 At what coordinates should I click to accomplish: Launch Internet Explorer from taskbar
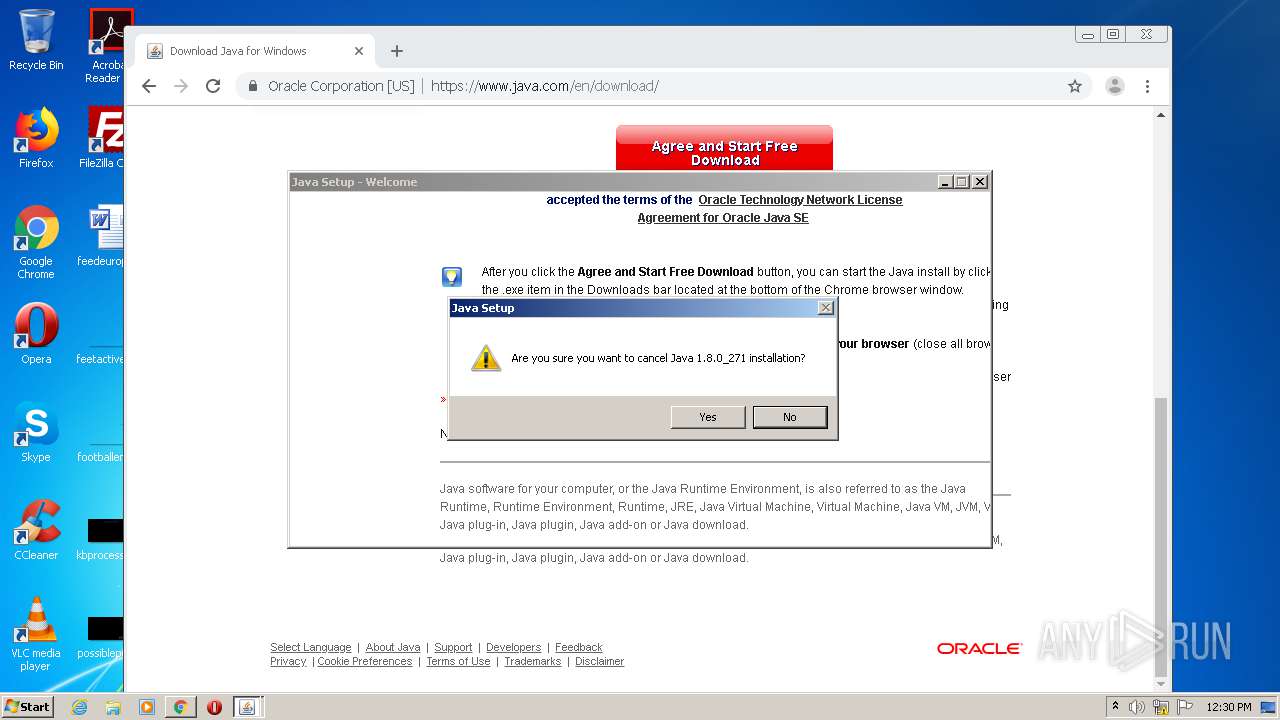pos(79,707)
